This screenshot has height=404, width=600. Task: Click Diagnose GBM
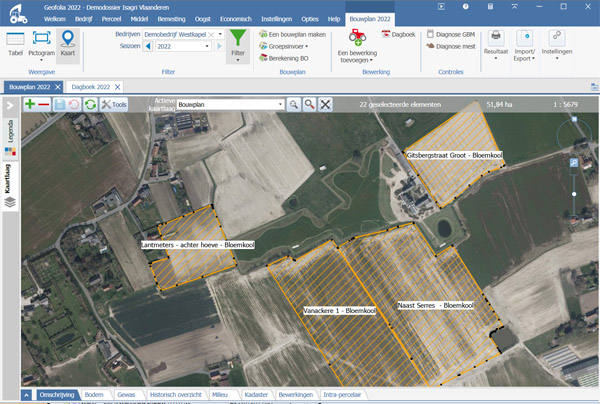point(451,34)
